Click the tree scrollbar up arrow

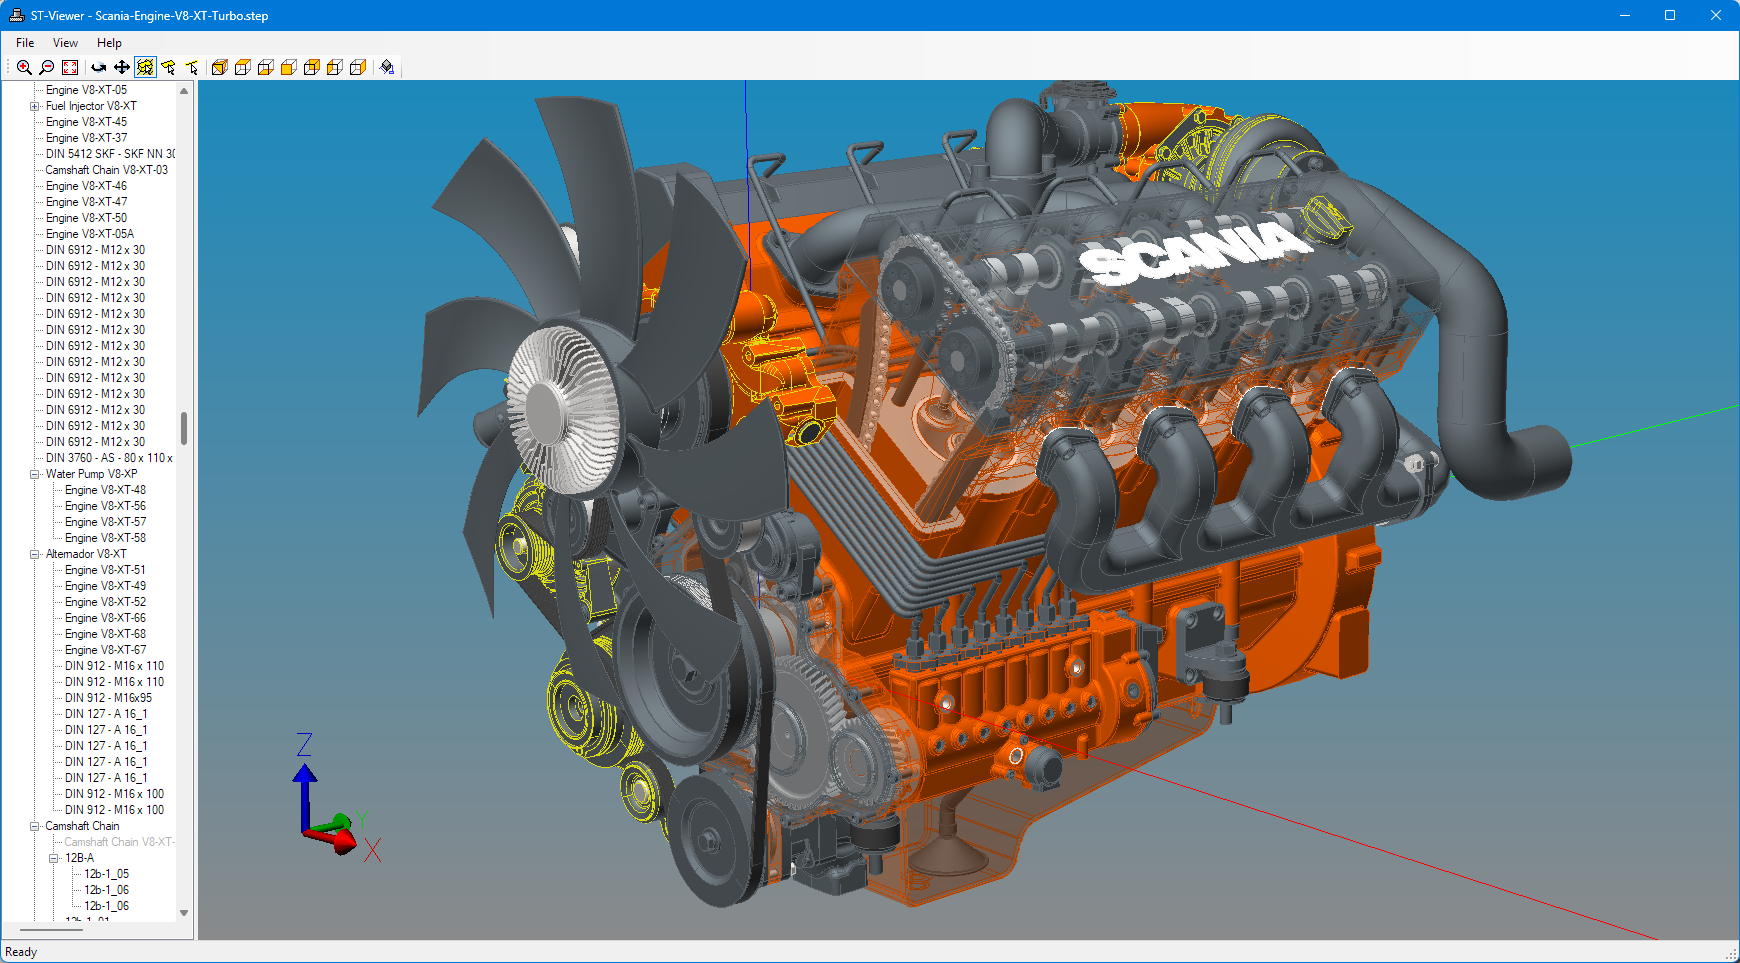184,91
